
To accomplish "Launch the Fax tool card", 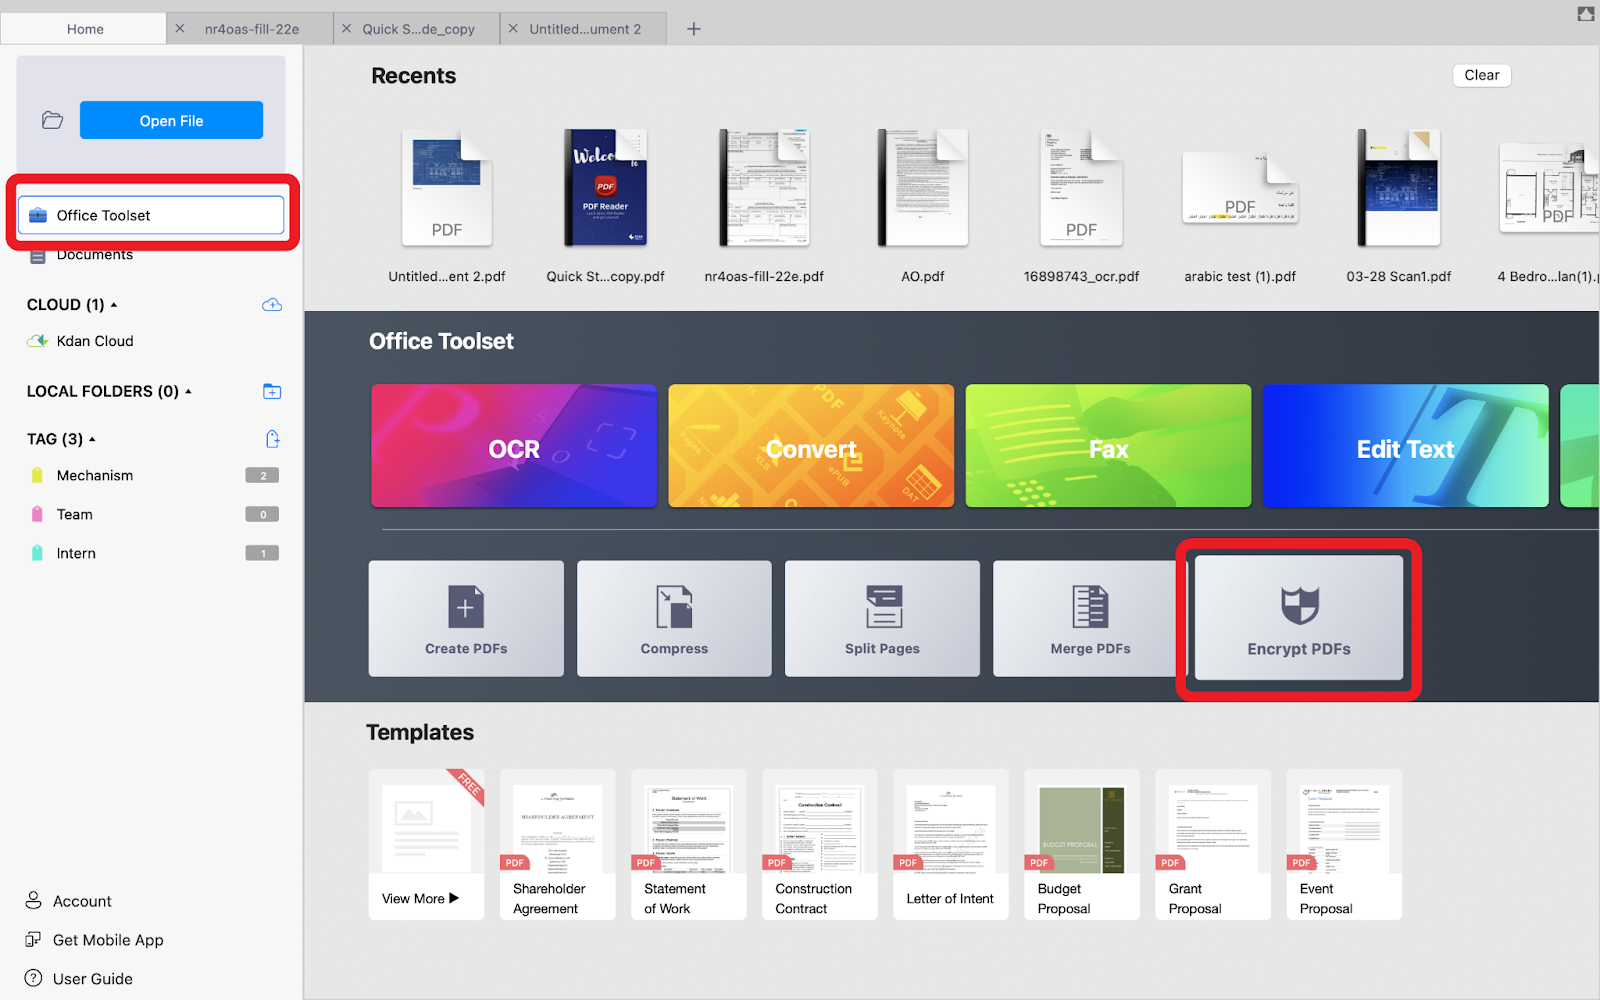I will [1108, 446].
